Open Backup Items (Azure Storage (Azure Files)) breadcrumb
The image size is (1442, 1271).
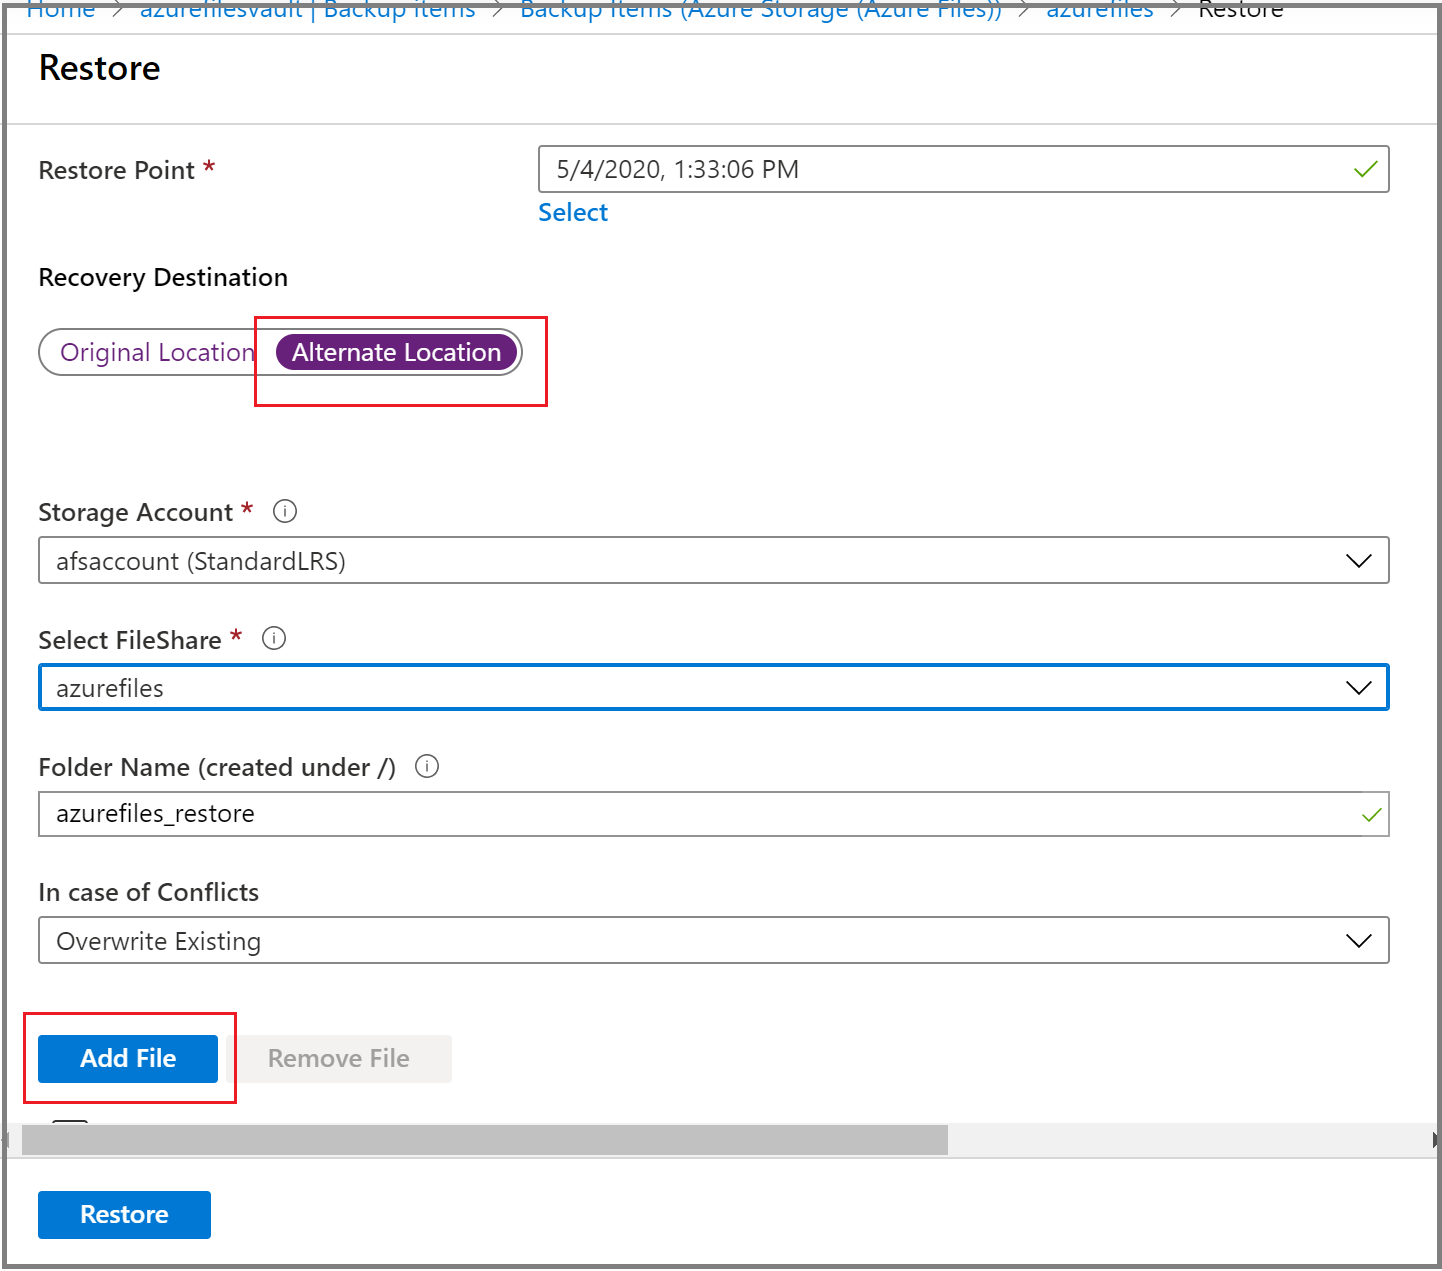[760, 11]
